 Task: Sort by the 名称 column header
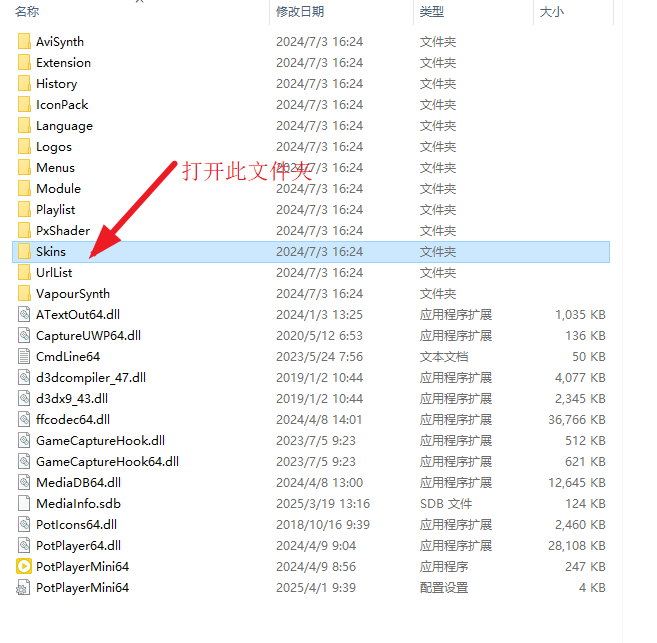point(27,11)
